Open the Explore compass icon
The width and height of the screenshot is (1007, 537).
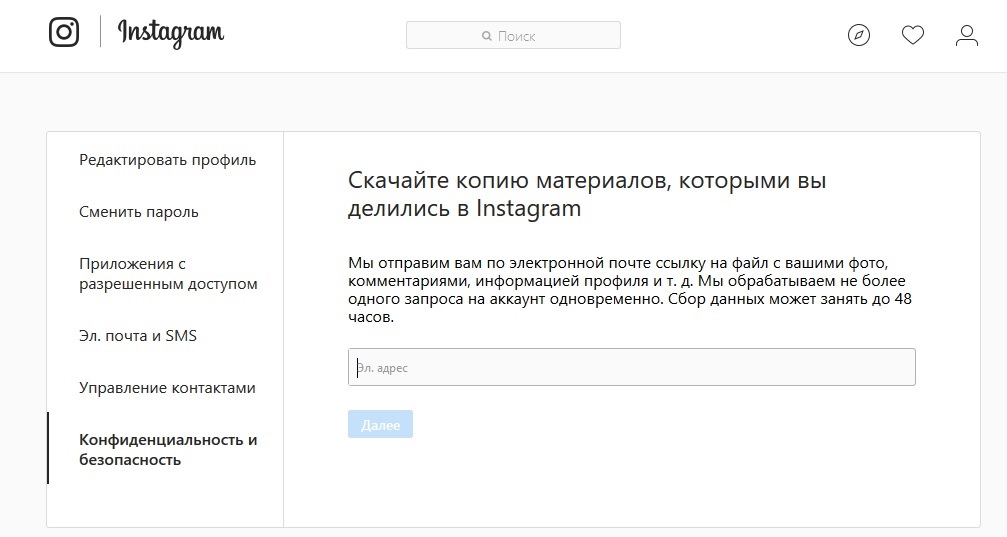tap(859, 35)
